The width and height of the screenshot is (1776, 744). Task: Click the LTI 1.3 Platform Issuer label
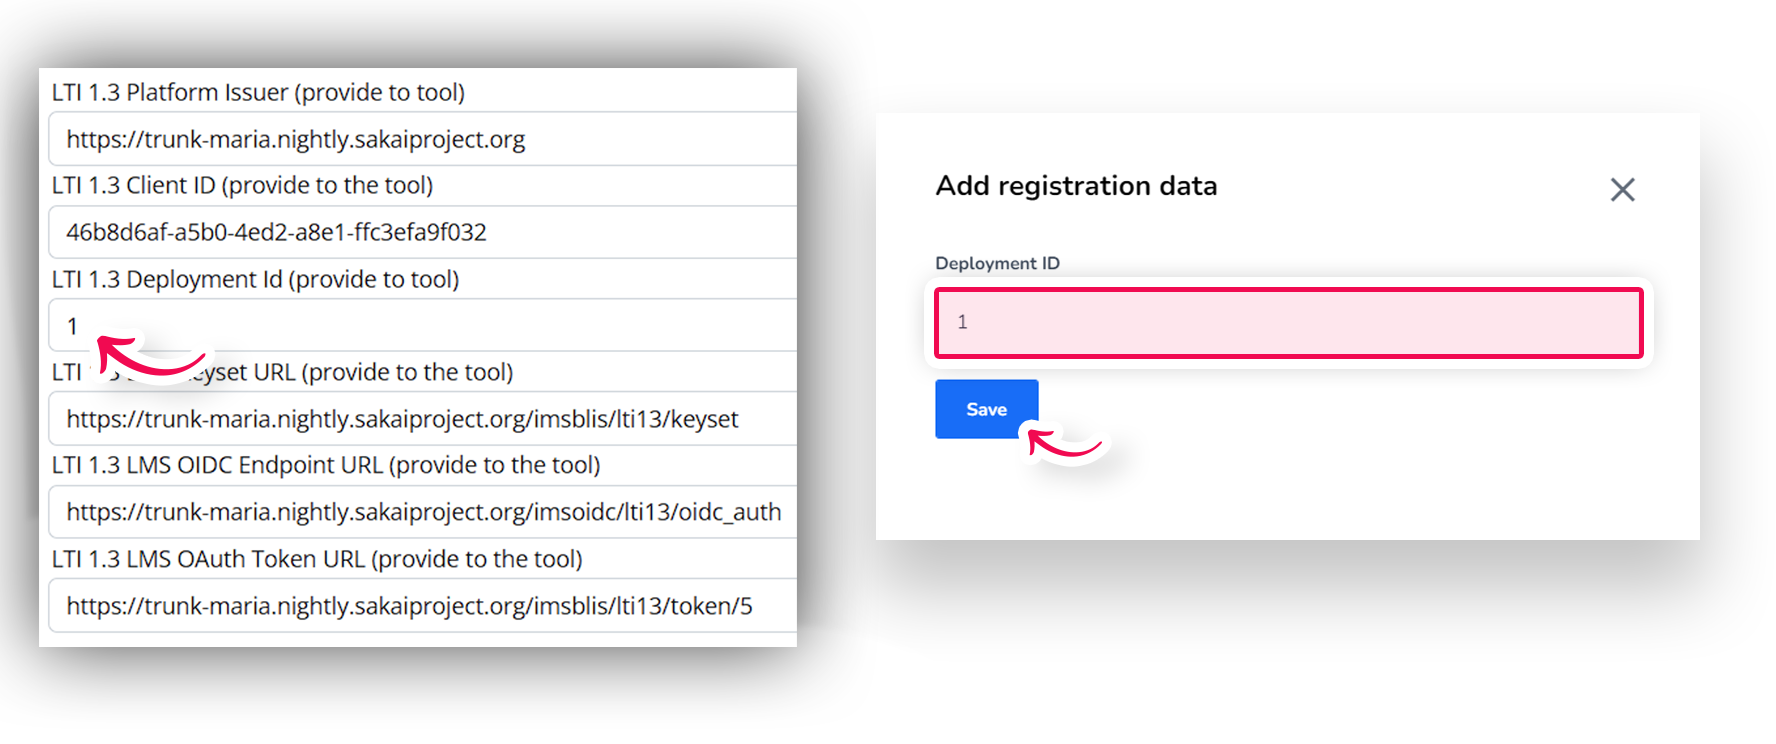[x=258, y=92]
